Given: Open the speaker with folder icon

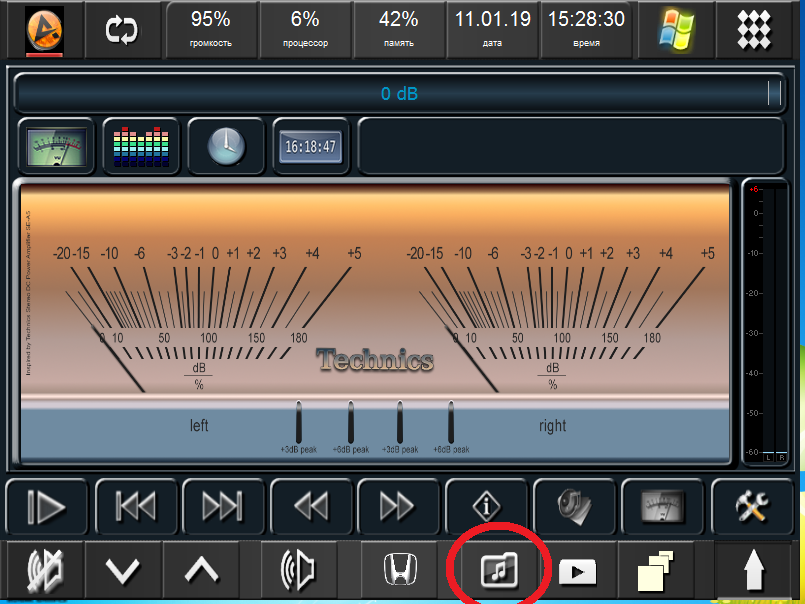Looking at the screenshot, I should click(574, 507).
